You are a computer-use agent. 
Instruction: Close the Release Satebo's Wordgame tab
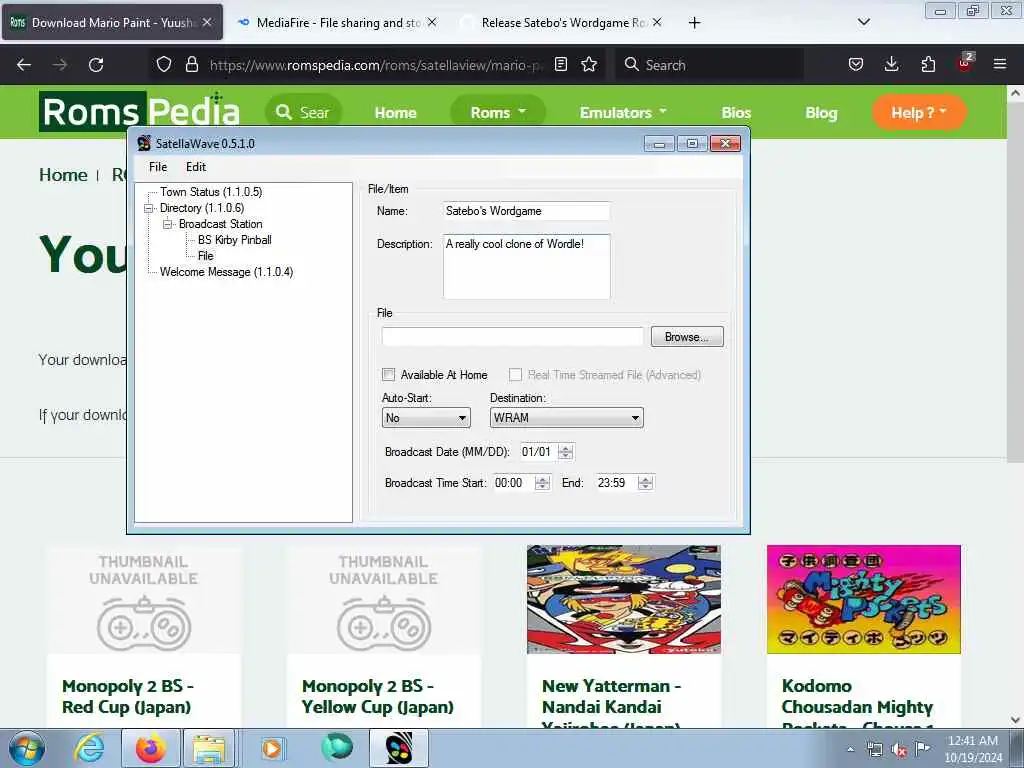click(x=657, y=22)
